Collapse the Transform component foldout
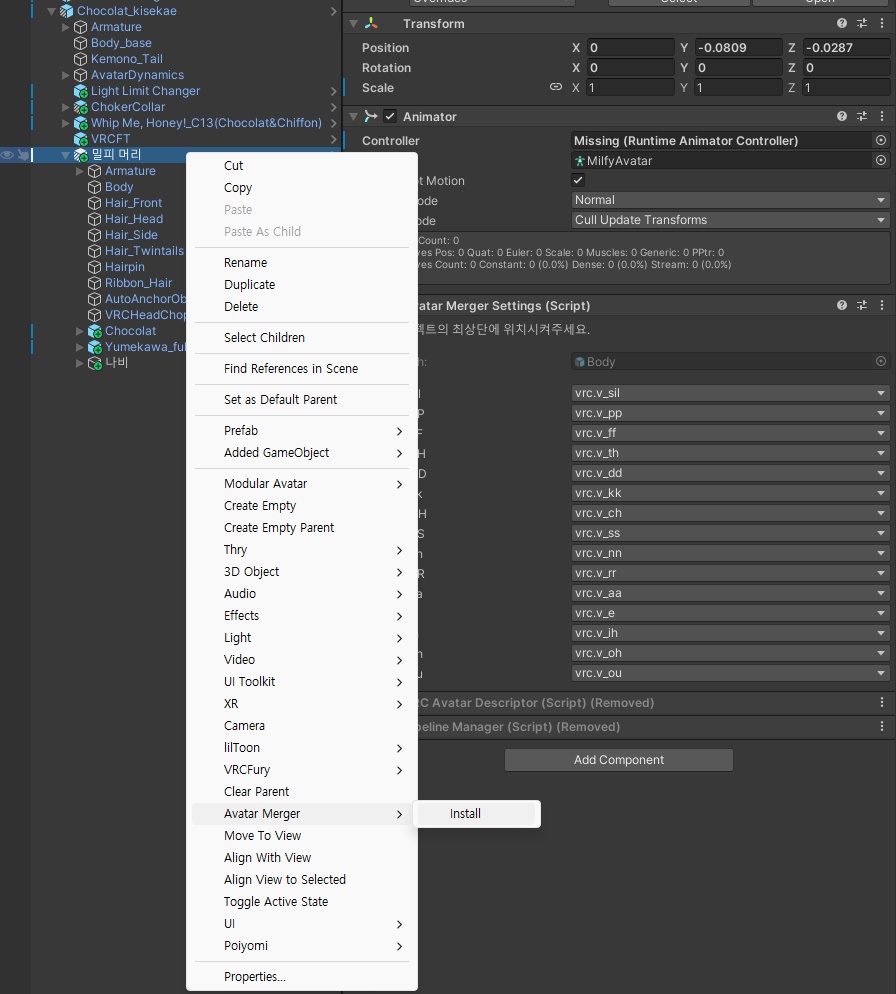Viewport: 896px width, 994px height. point(354,23)
